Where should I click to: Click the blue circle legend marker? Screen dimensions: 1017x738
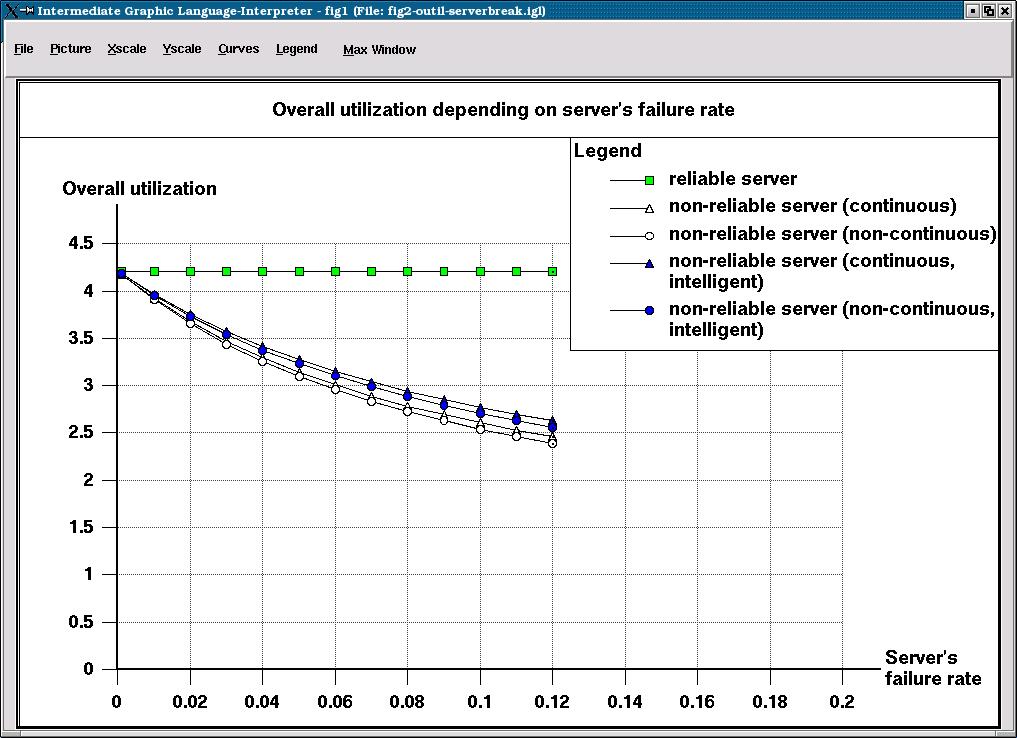[x=649, y=311]
